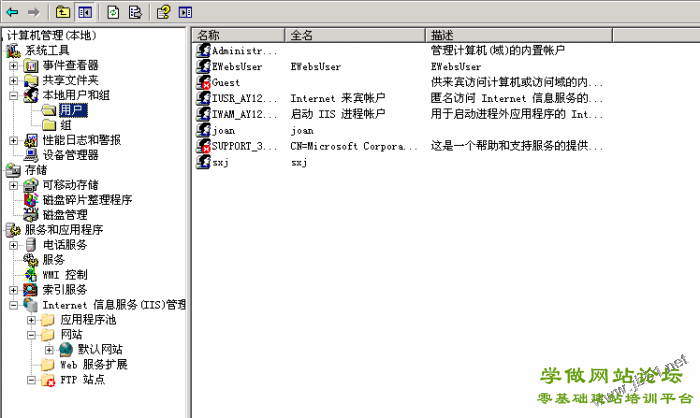Collapse the 网站 node
Viewport: 700px width, 418px height.
click(31, 335)
